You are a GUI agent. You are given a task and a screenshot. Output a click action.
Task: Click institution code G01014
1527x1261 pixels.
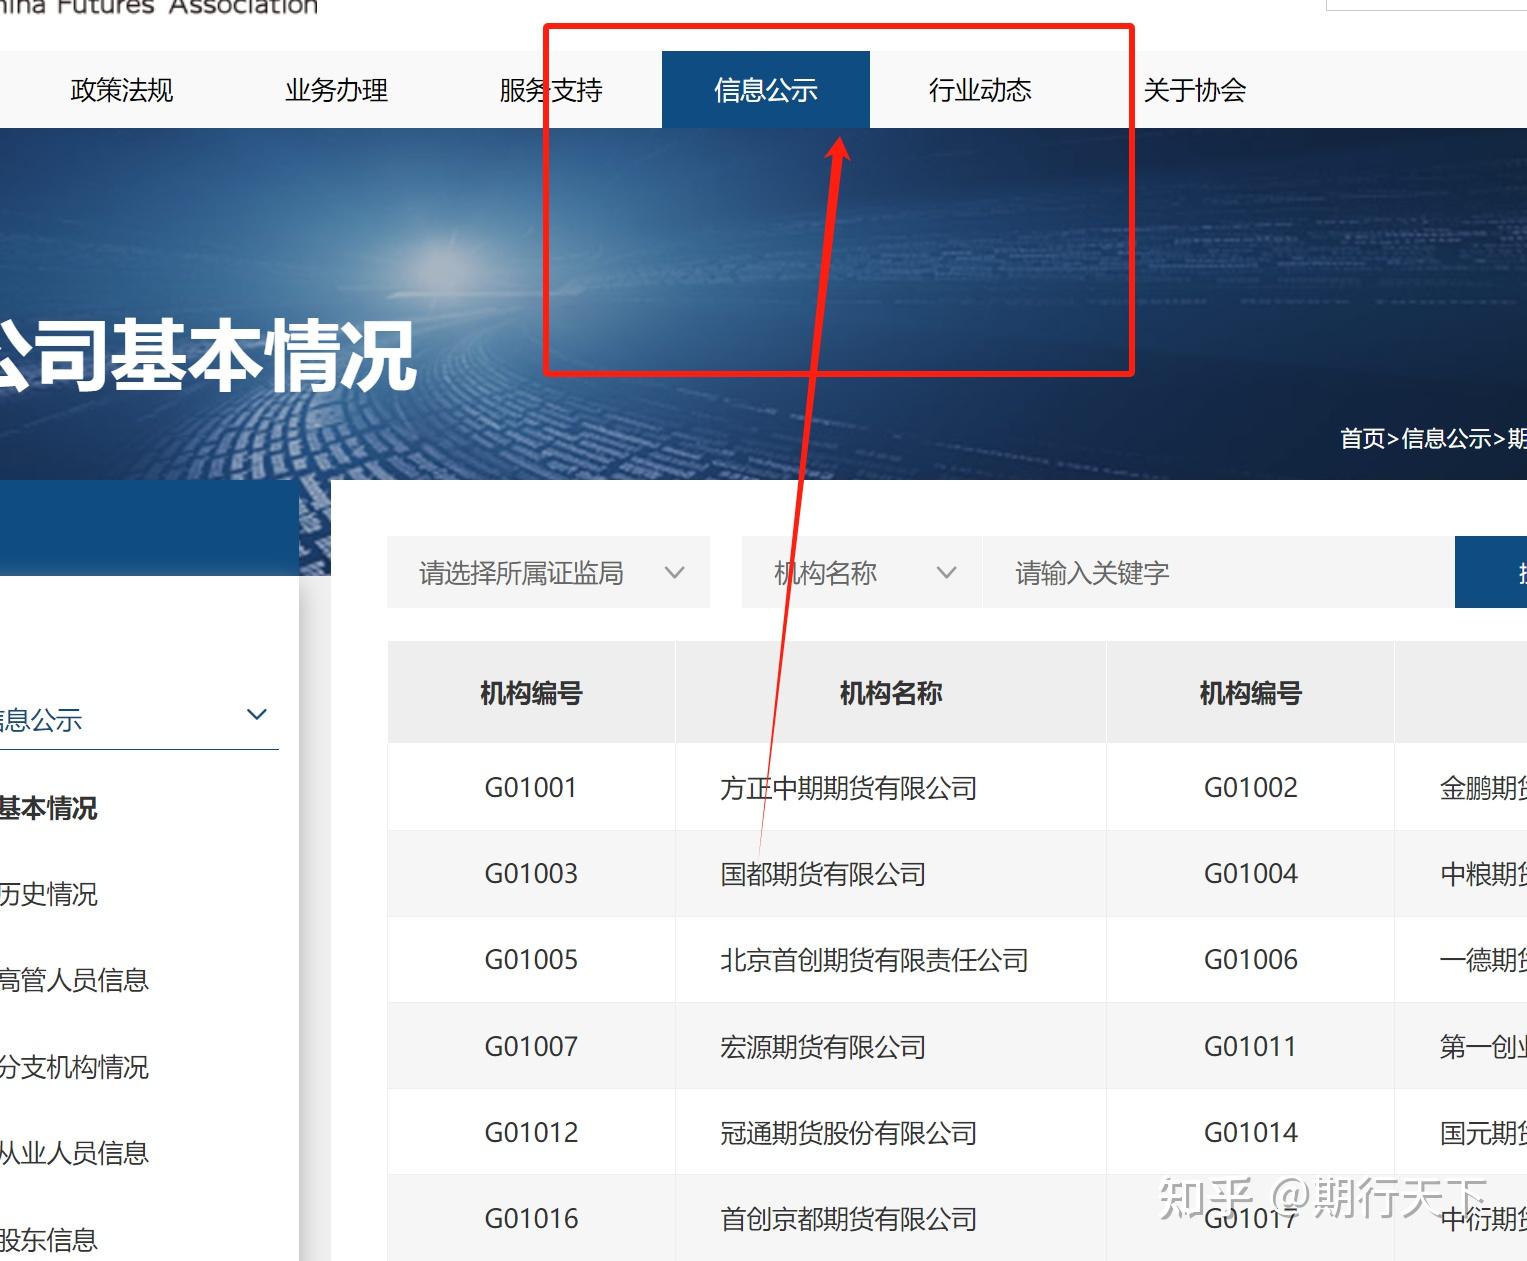(1251, 1133)
